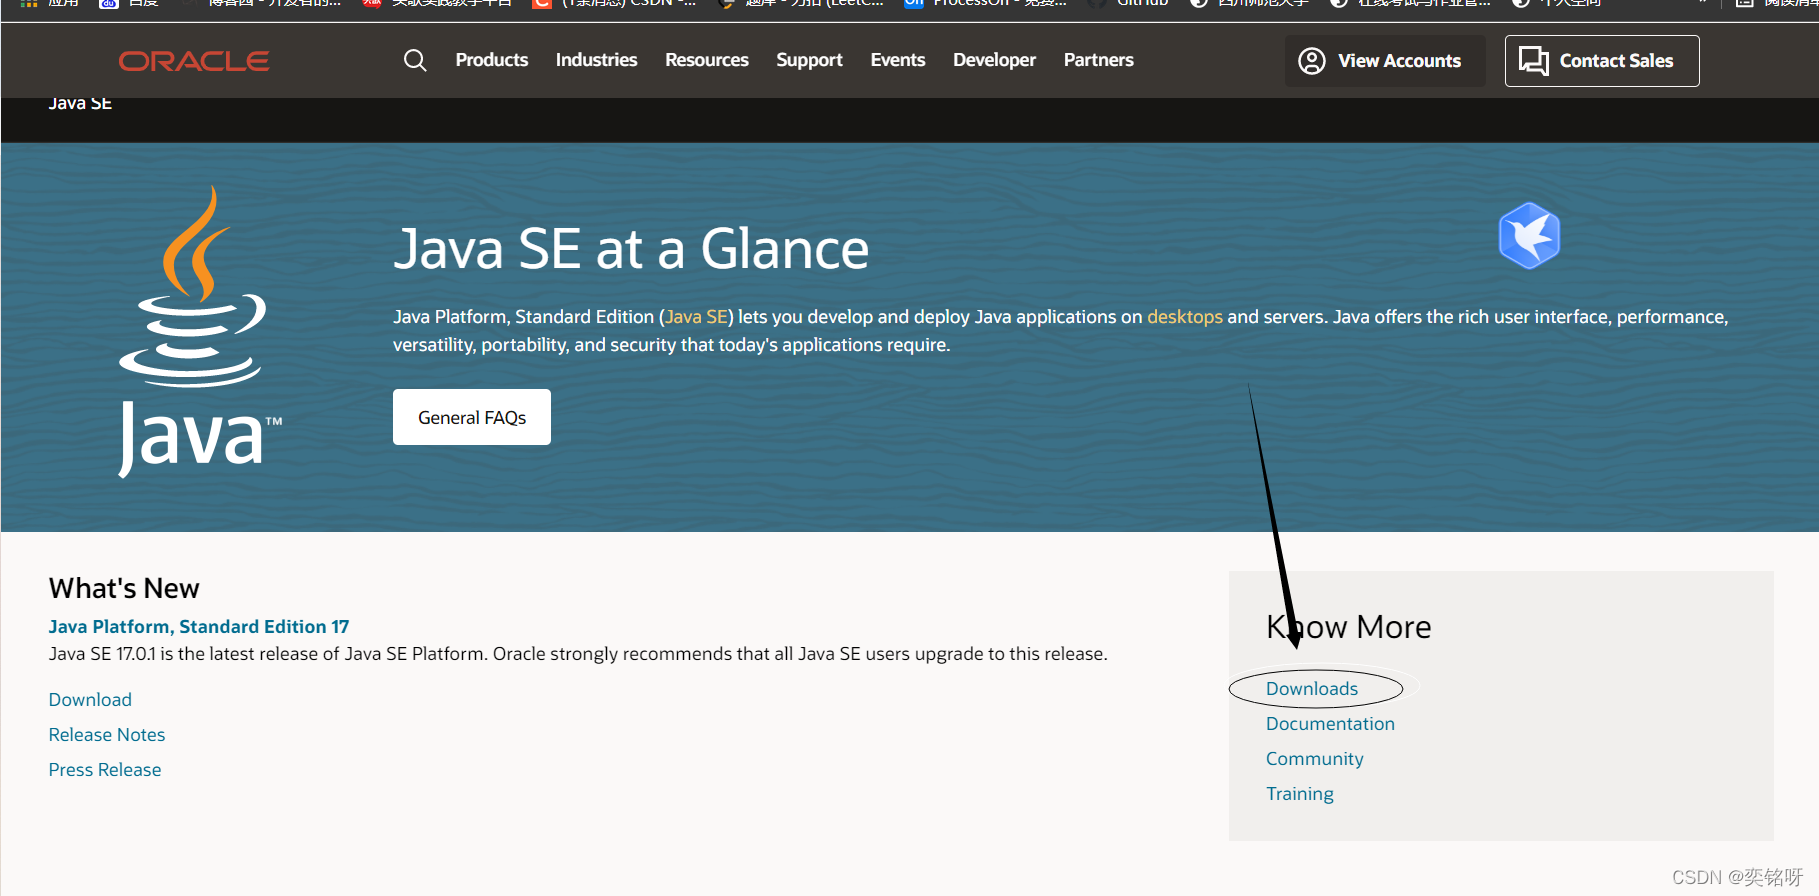The image size is (1819, 896).
Task: Open Java Platform, Standard Edition 17 link
Action: [x=199, y=627]
